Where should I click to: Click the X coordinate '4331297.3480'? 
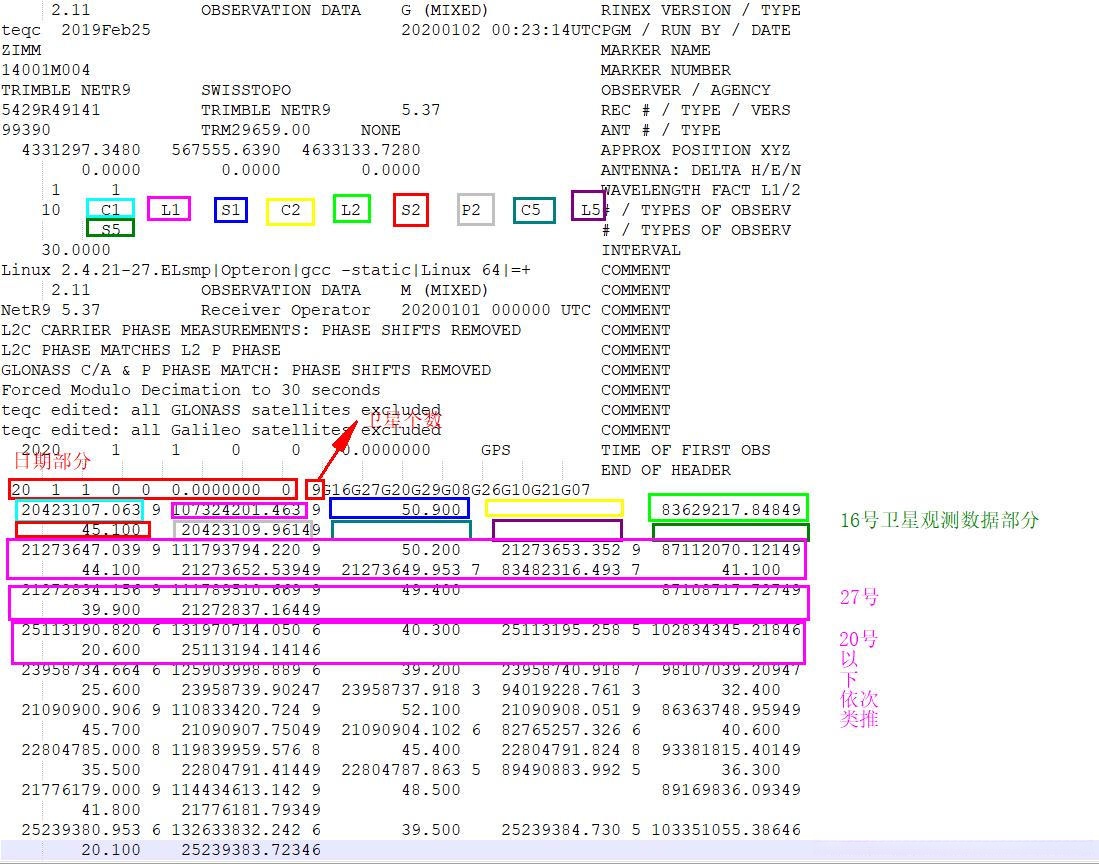(81, 150)
